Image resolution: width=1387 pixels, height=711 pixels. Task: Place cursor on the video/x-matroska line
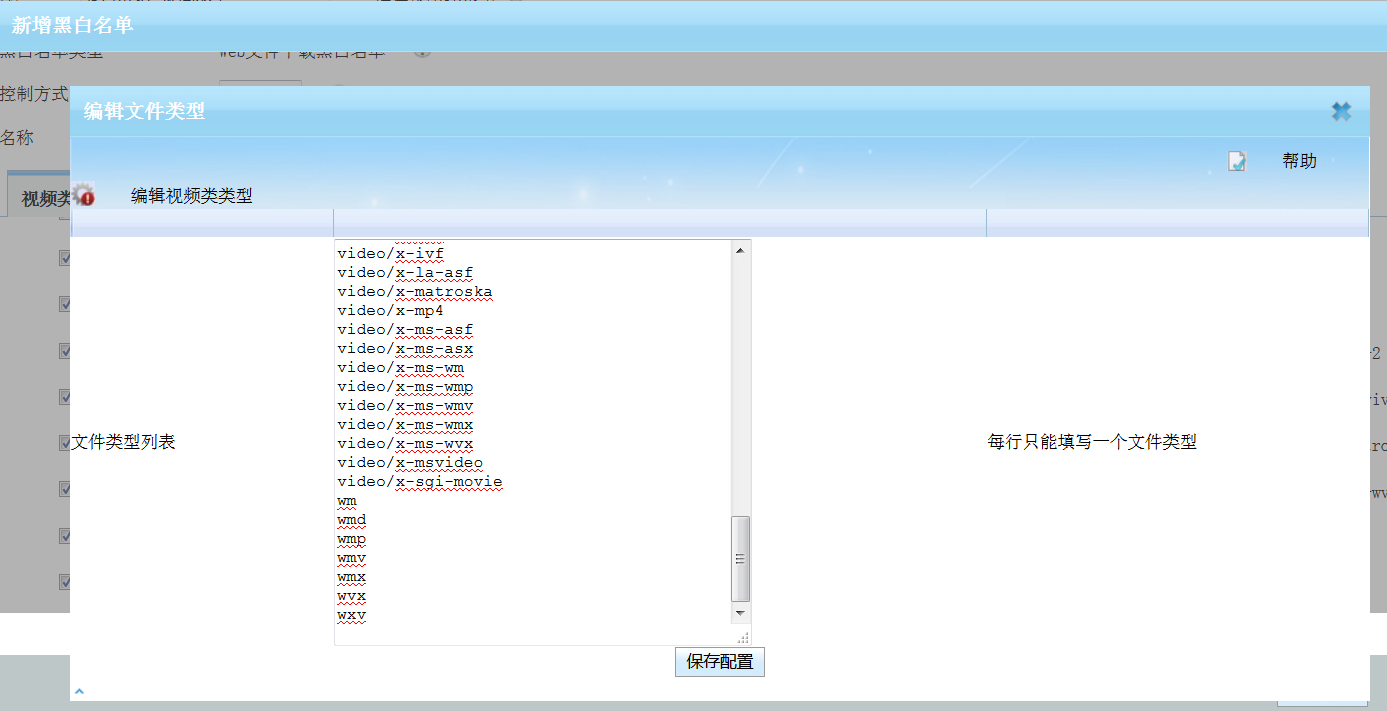[x=415, y=292]
